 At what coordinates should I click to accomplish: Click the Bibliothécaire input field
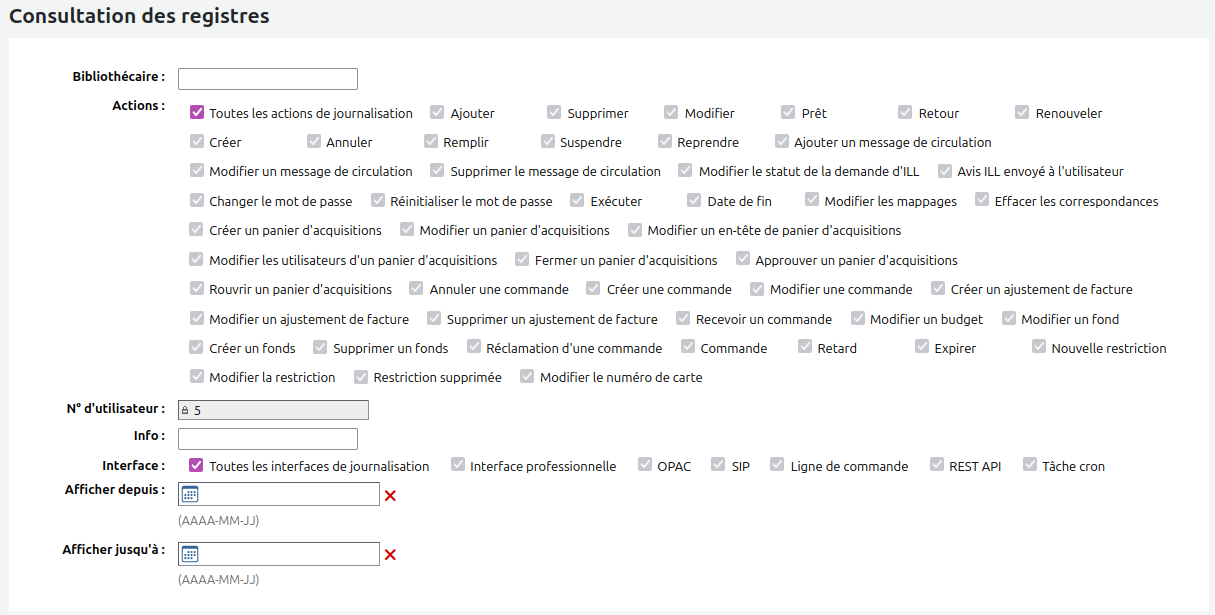[268, 79]
